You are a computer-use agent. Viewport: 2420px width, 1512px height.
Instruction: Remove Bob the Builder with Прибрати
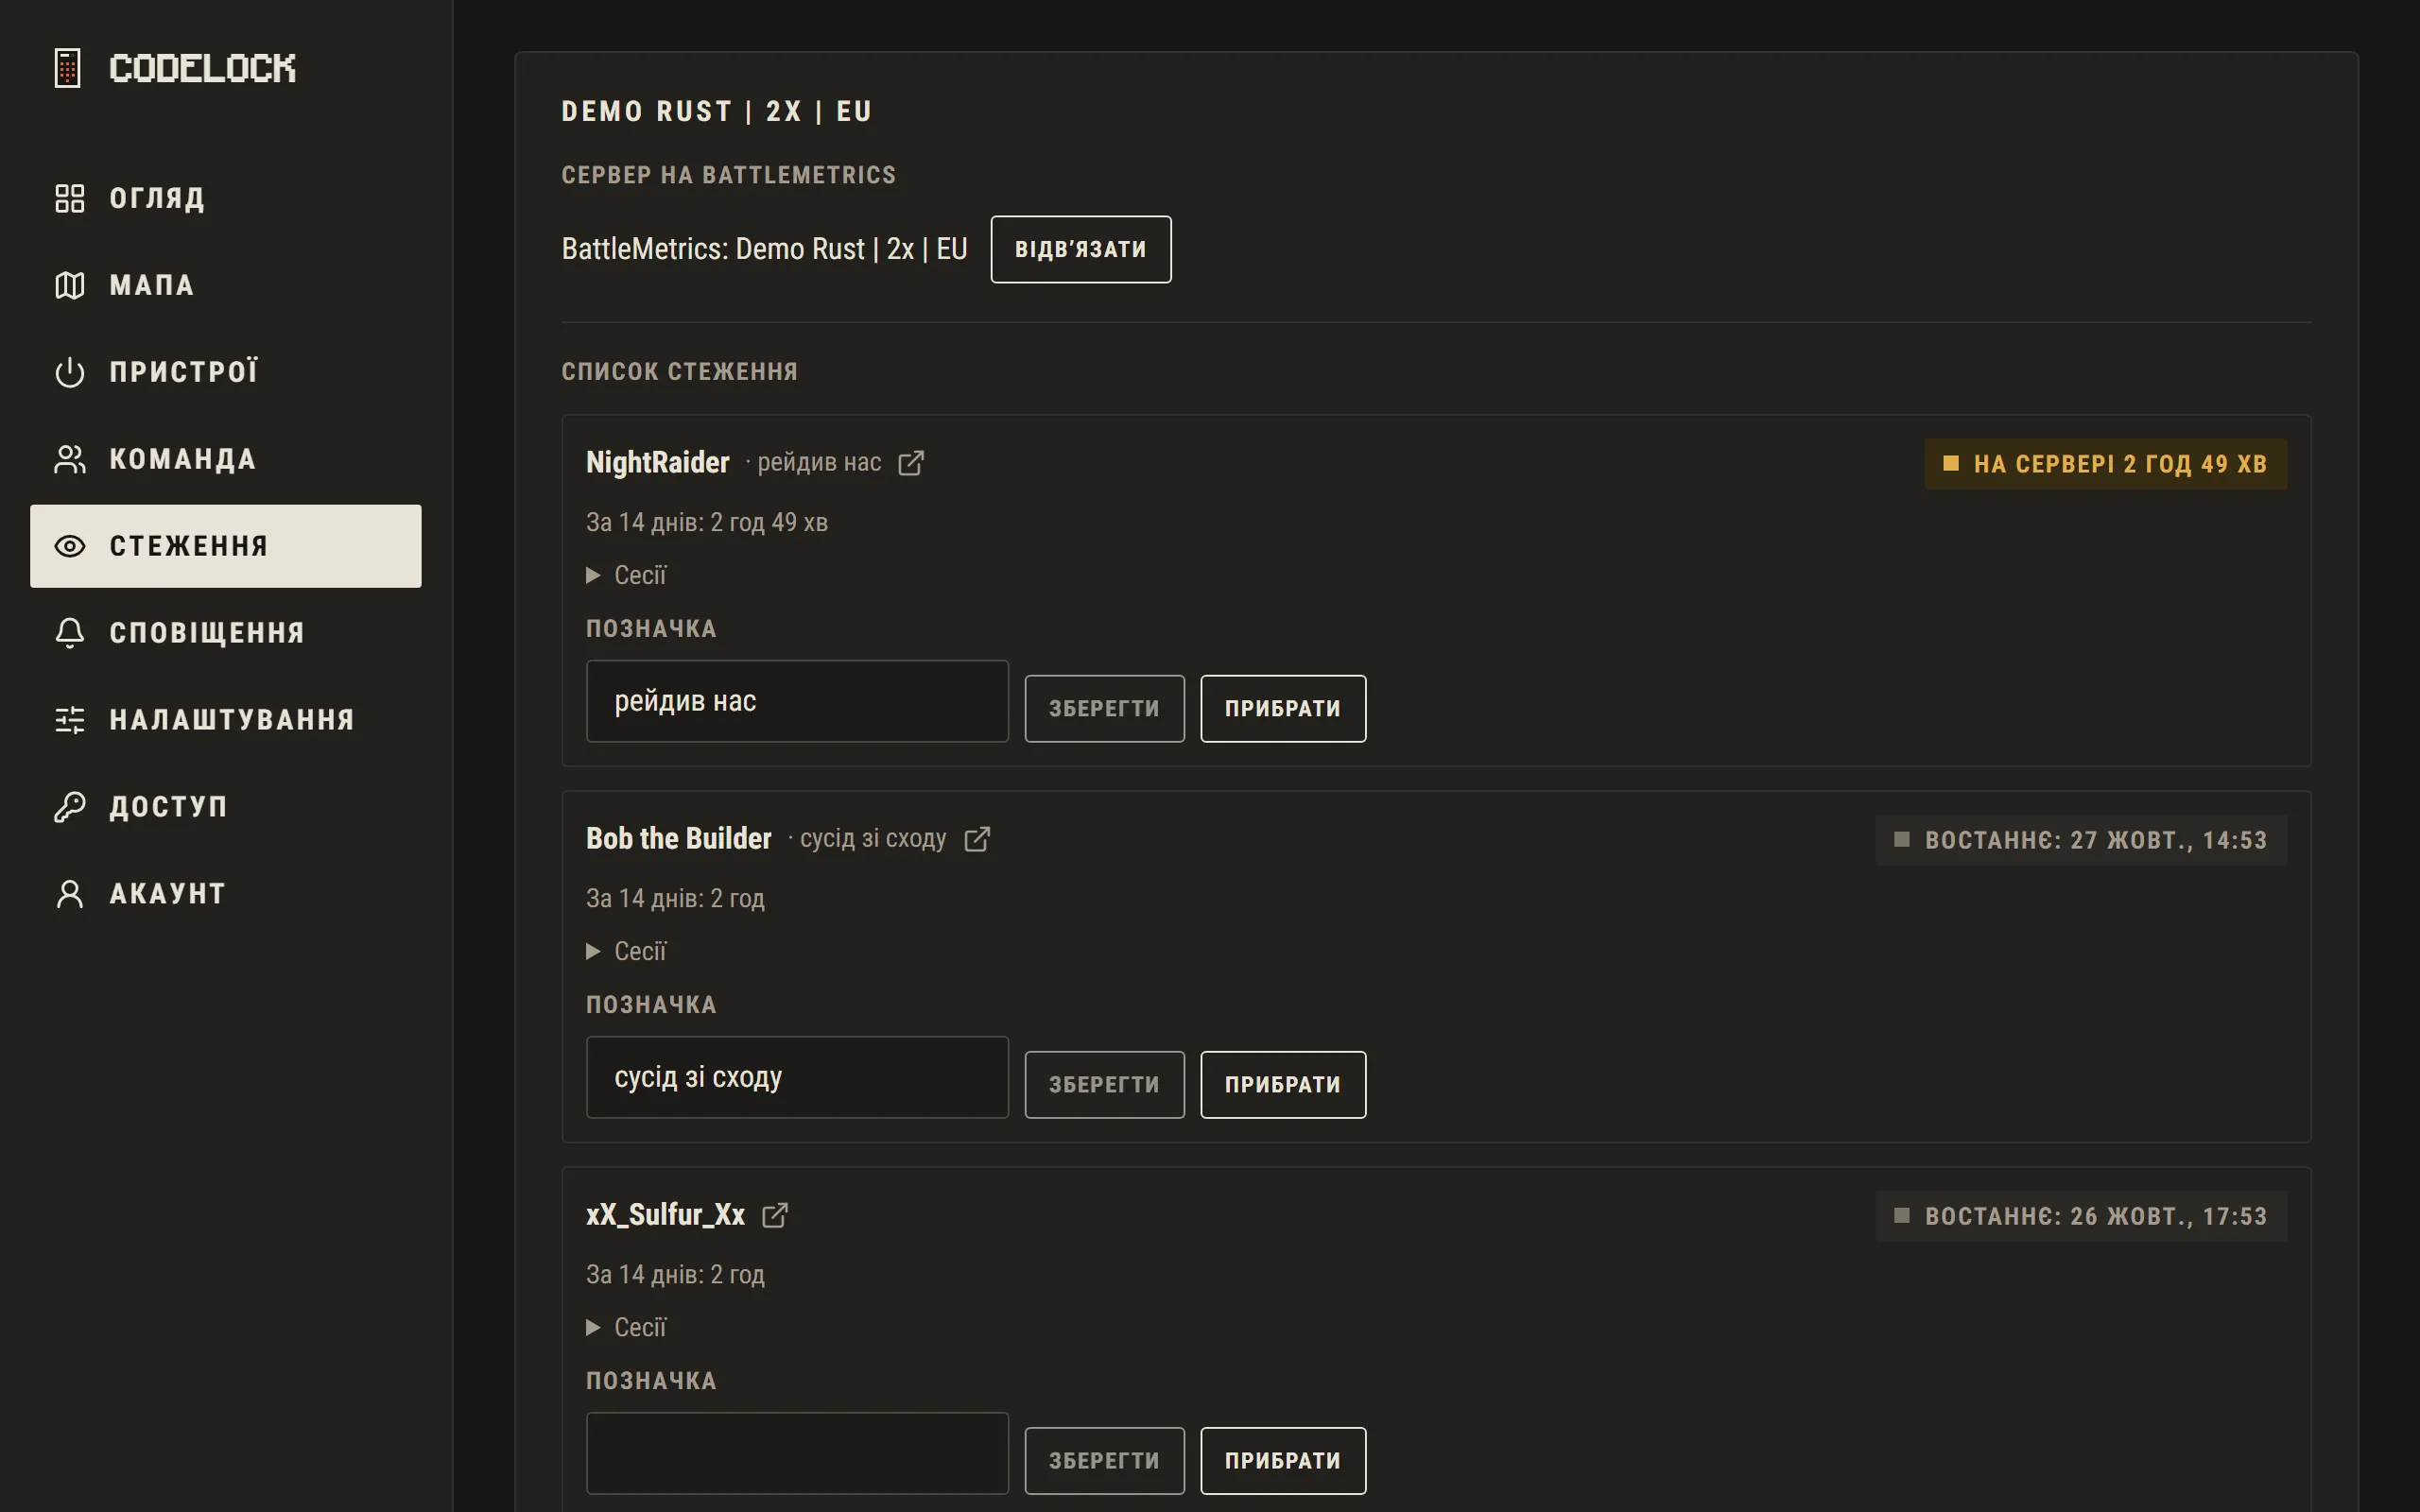1283,1085
